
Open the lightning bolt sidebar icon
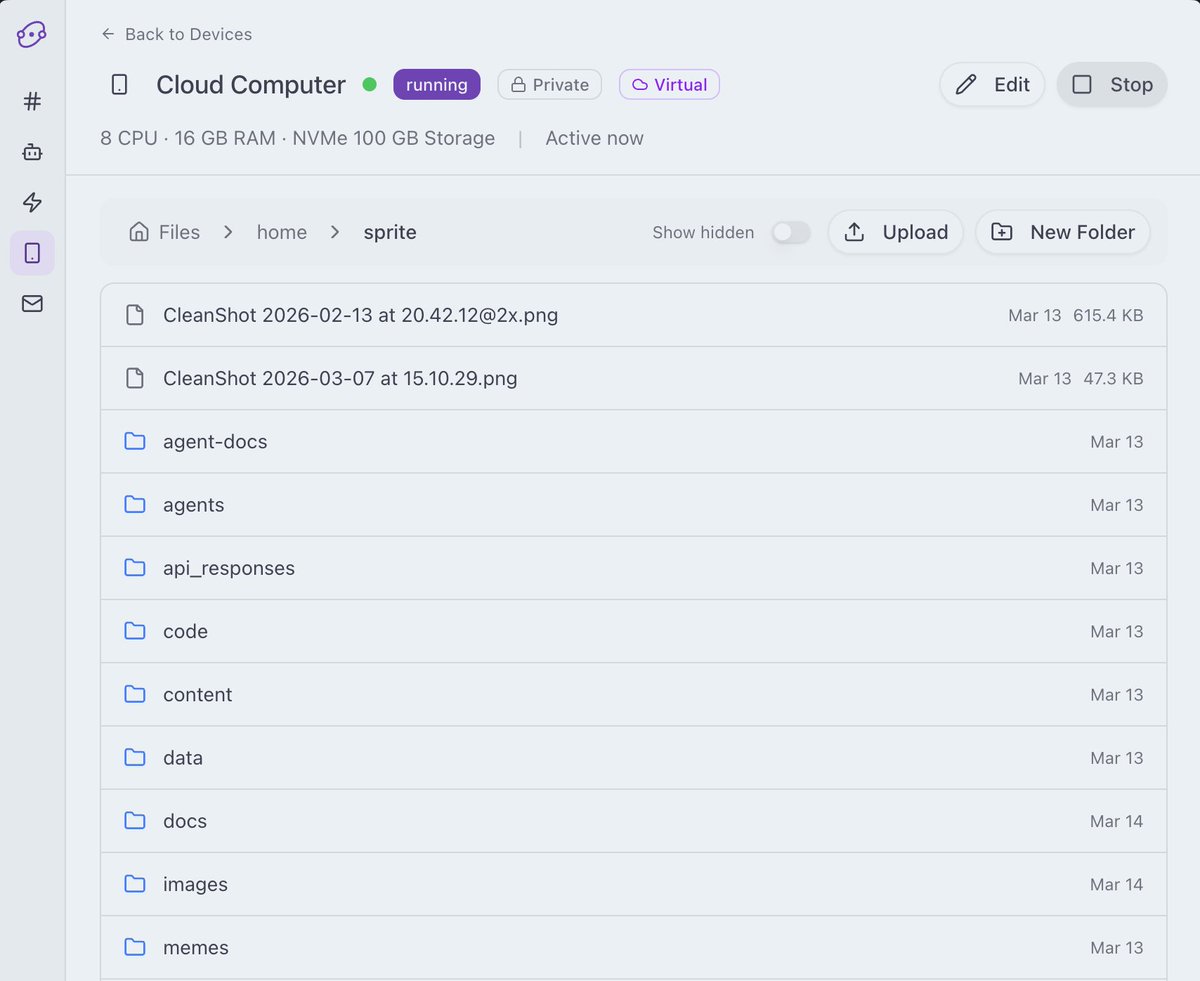(x=32, y=203)
